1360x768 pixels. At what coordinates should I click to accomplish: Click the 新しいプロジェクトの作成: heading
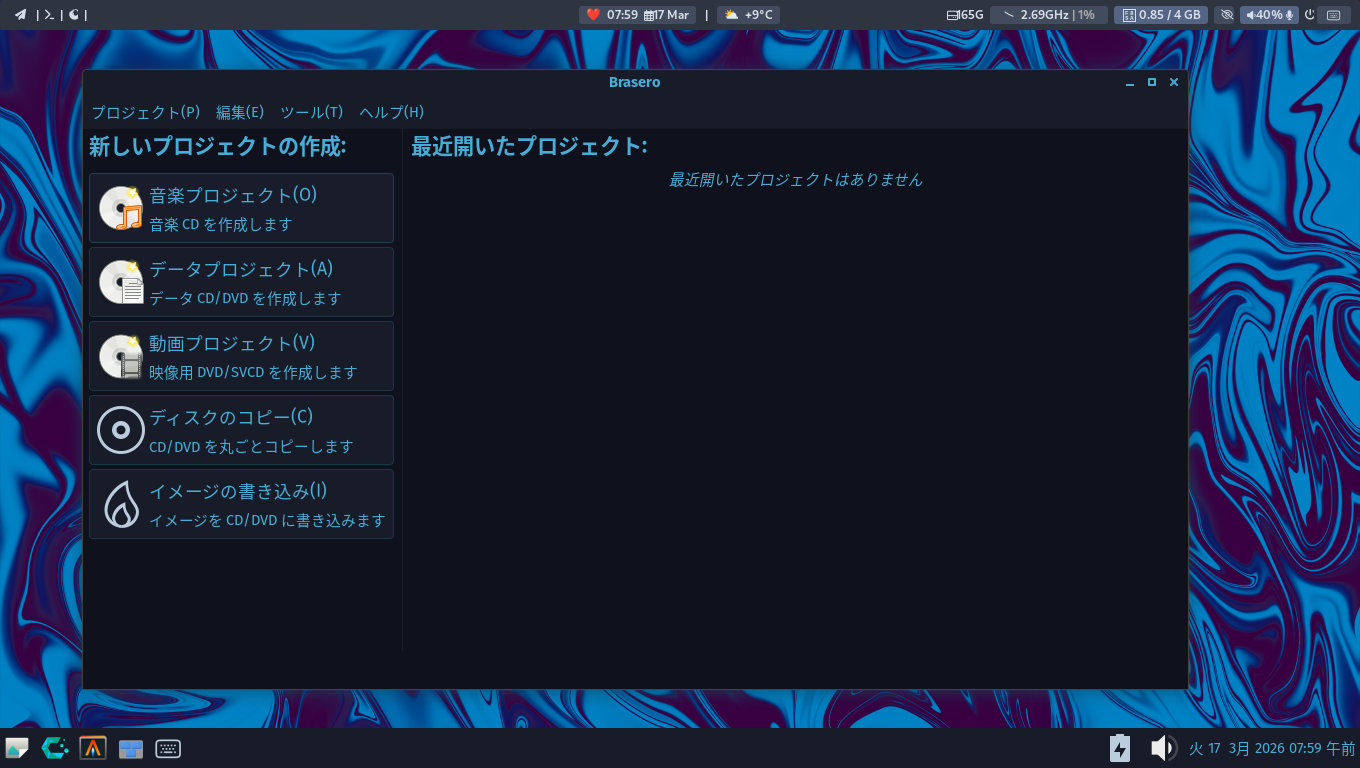217,147
